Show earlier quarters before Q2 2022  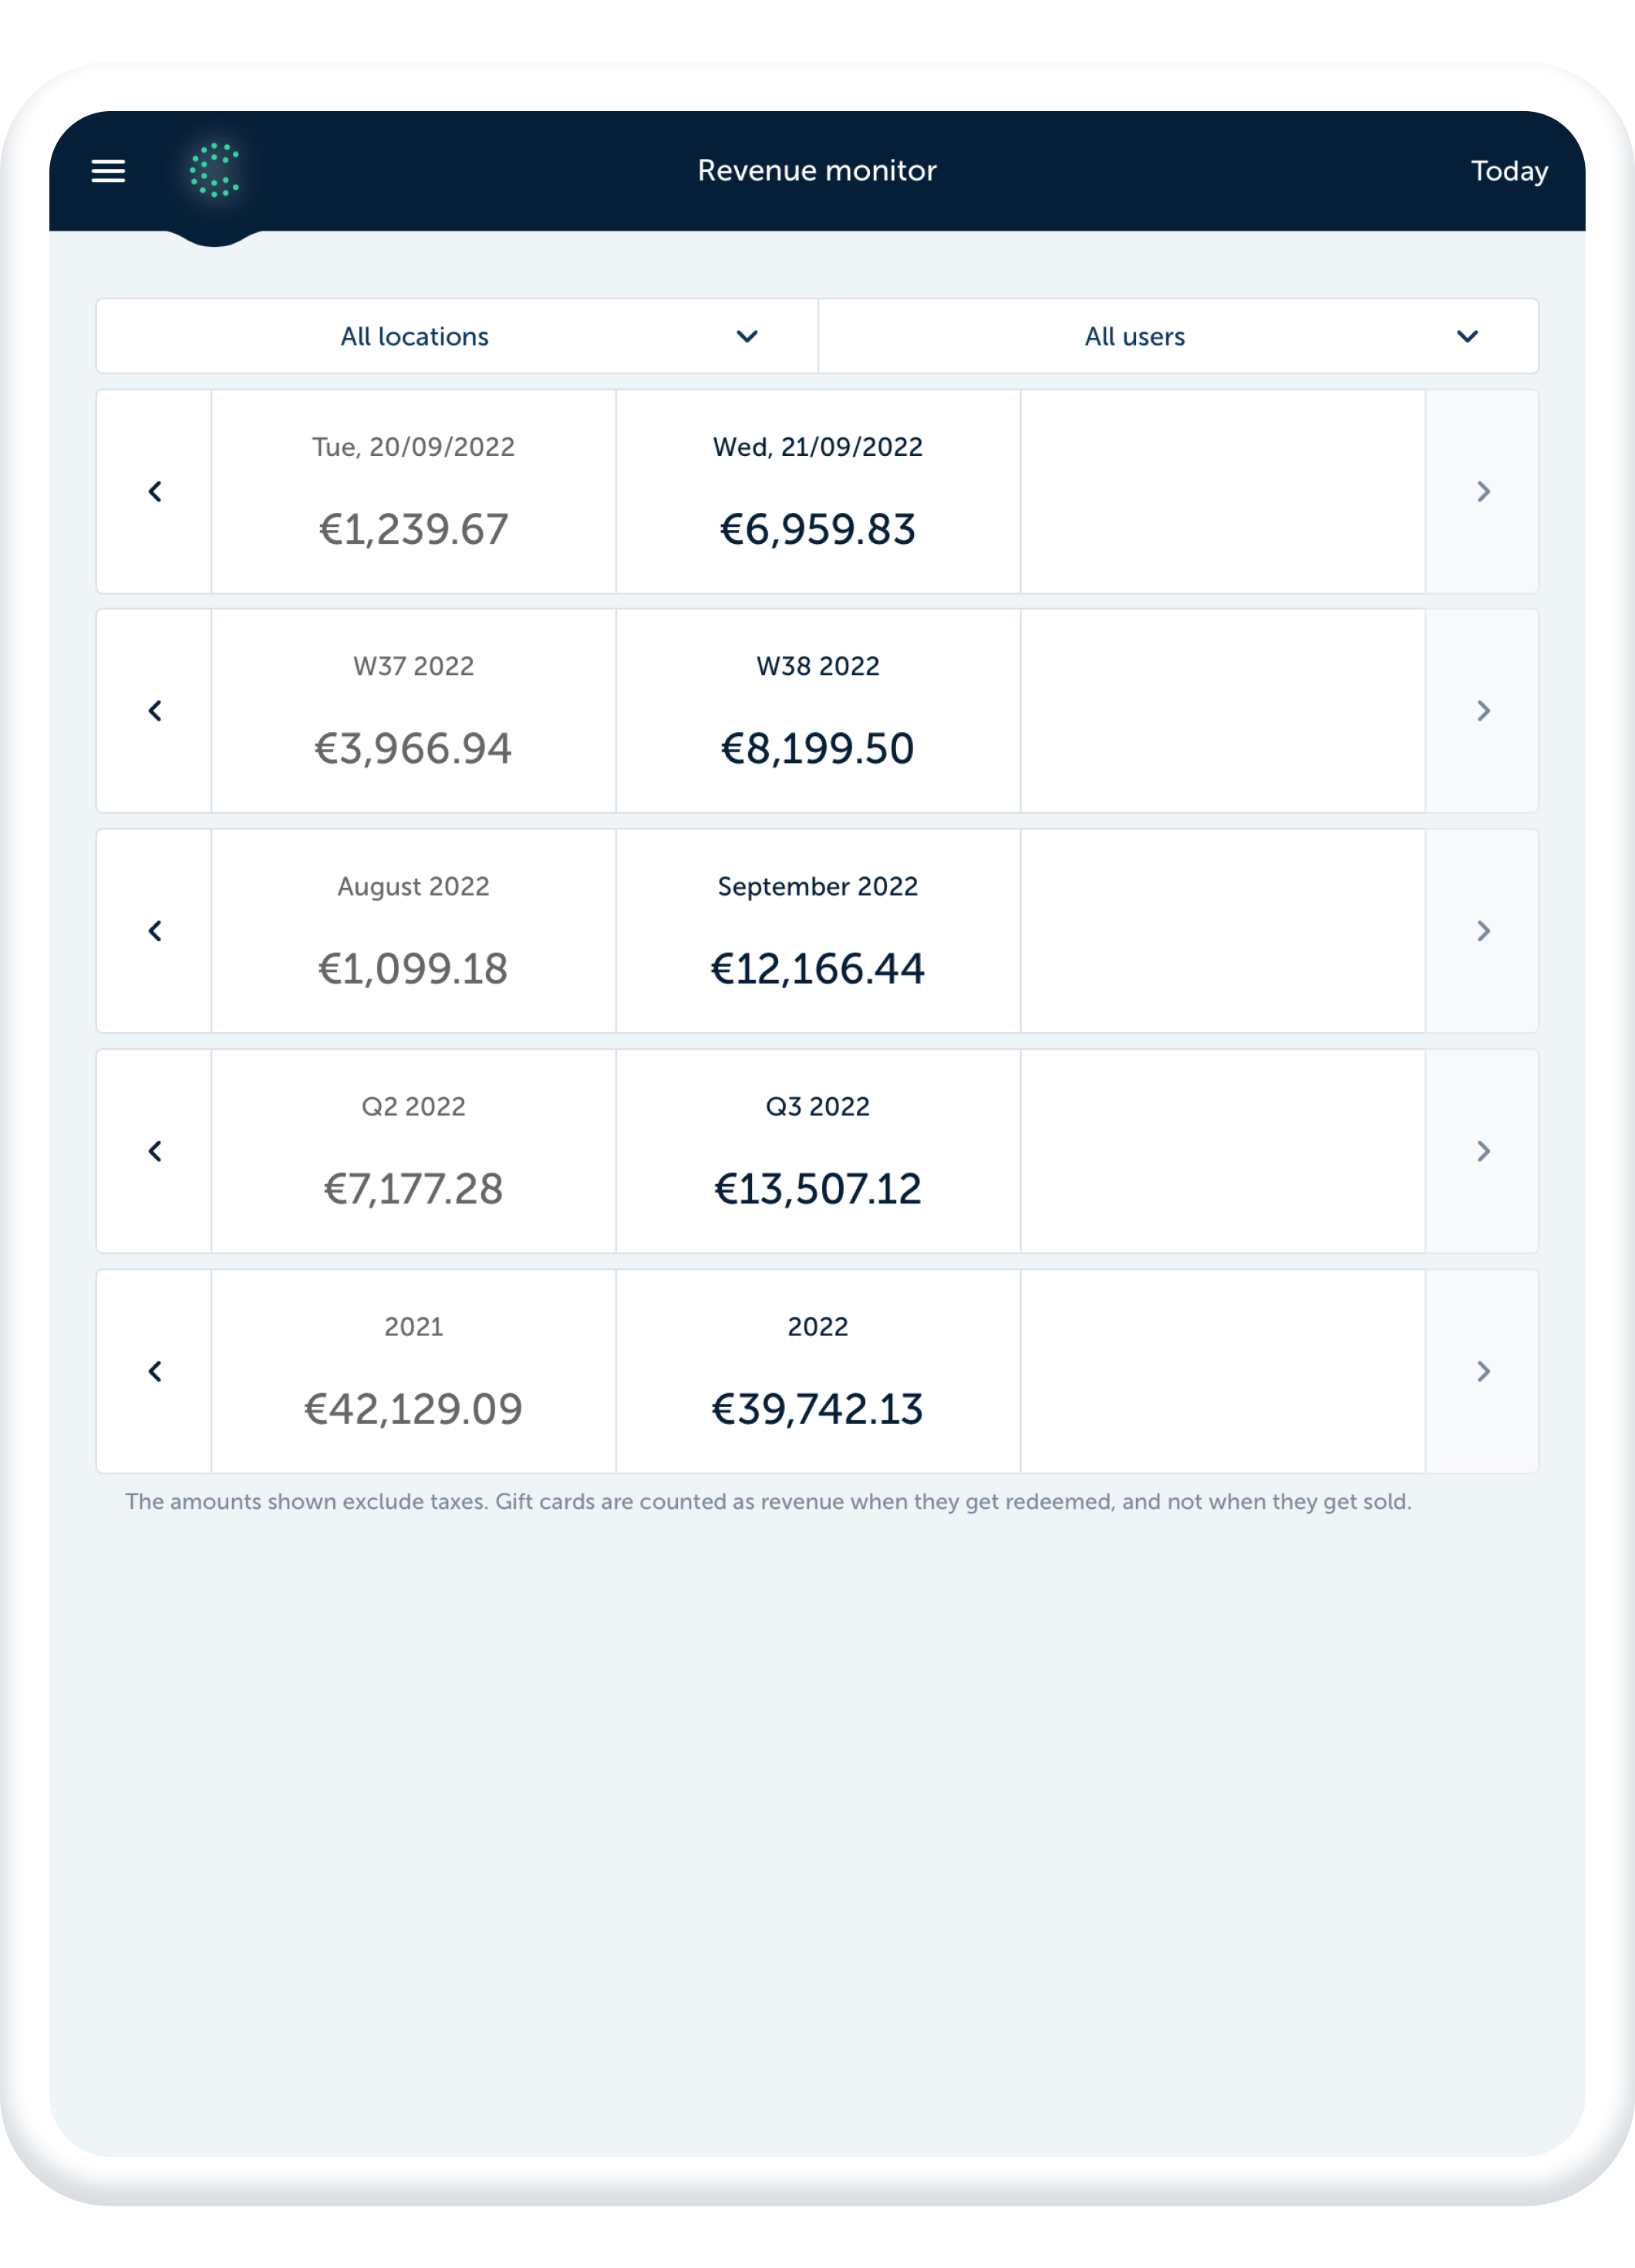(x=155, y=1151)
